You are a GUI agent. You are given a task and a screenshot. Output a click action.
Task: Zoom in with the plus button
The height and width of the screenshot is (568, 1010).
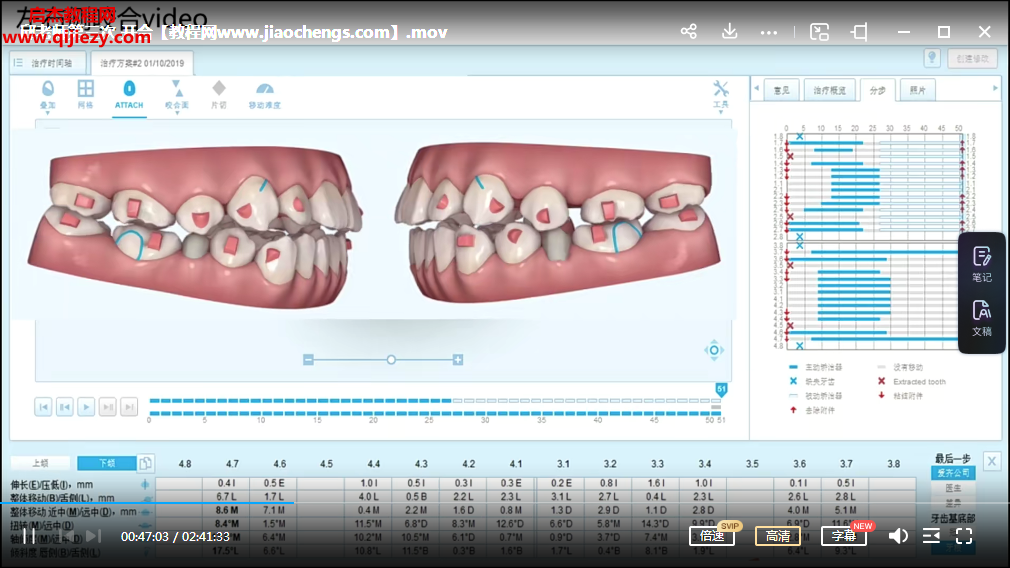click(457, 359)
